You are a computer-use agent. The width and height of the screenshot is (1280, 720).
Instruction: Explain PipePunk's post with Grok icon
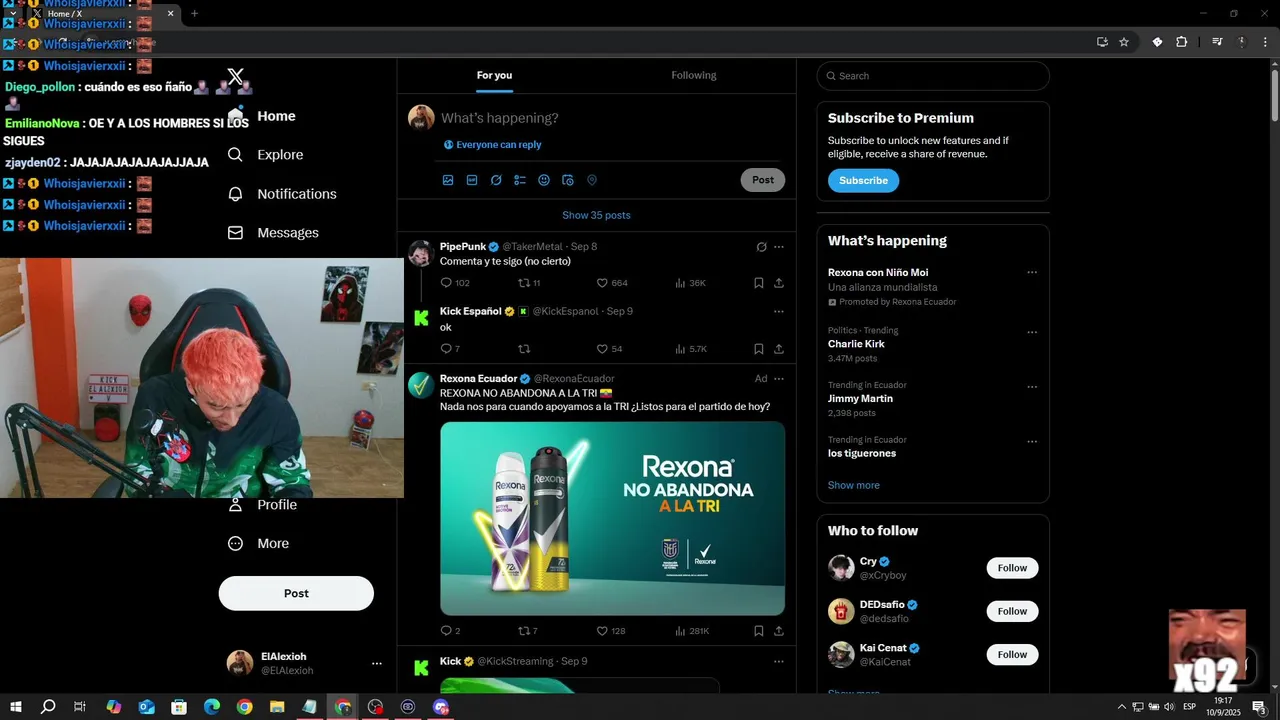coord(761,247)
